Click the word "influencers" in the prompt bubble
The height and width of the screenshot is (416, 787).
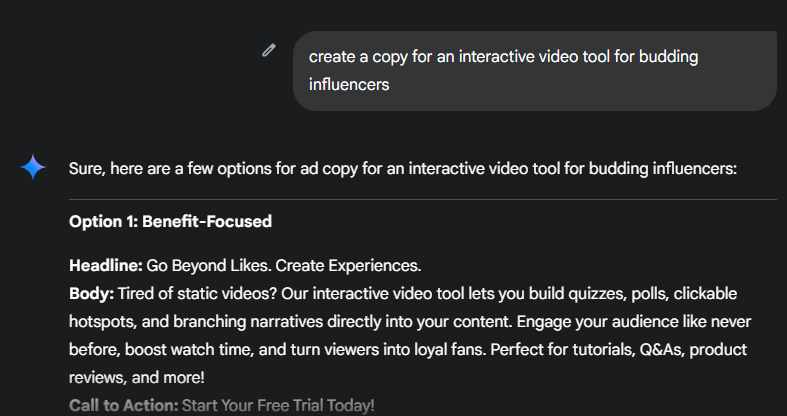(x=349, y=84)
